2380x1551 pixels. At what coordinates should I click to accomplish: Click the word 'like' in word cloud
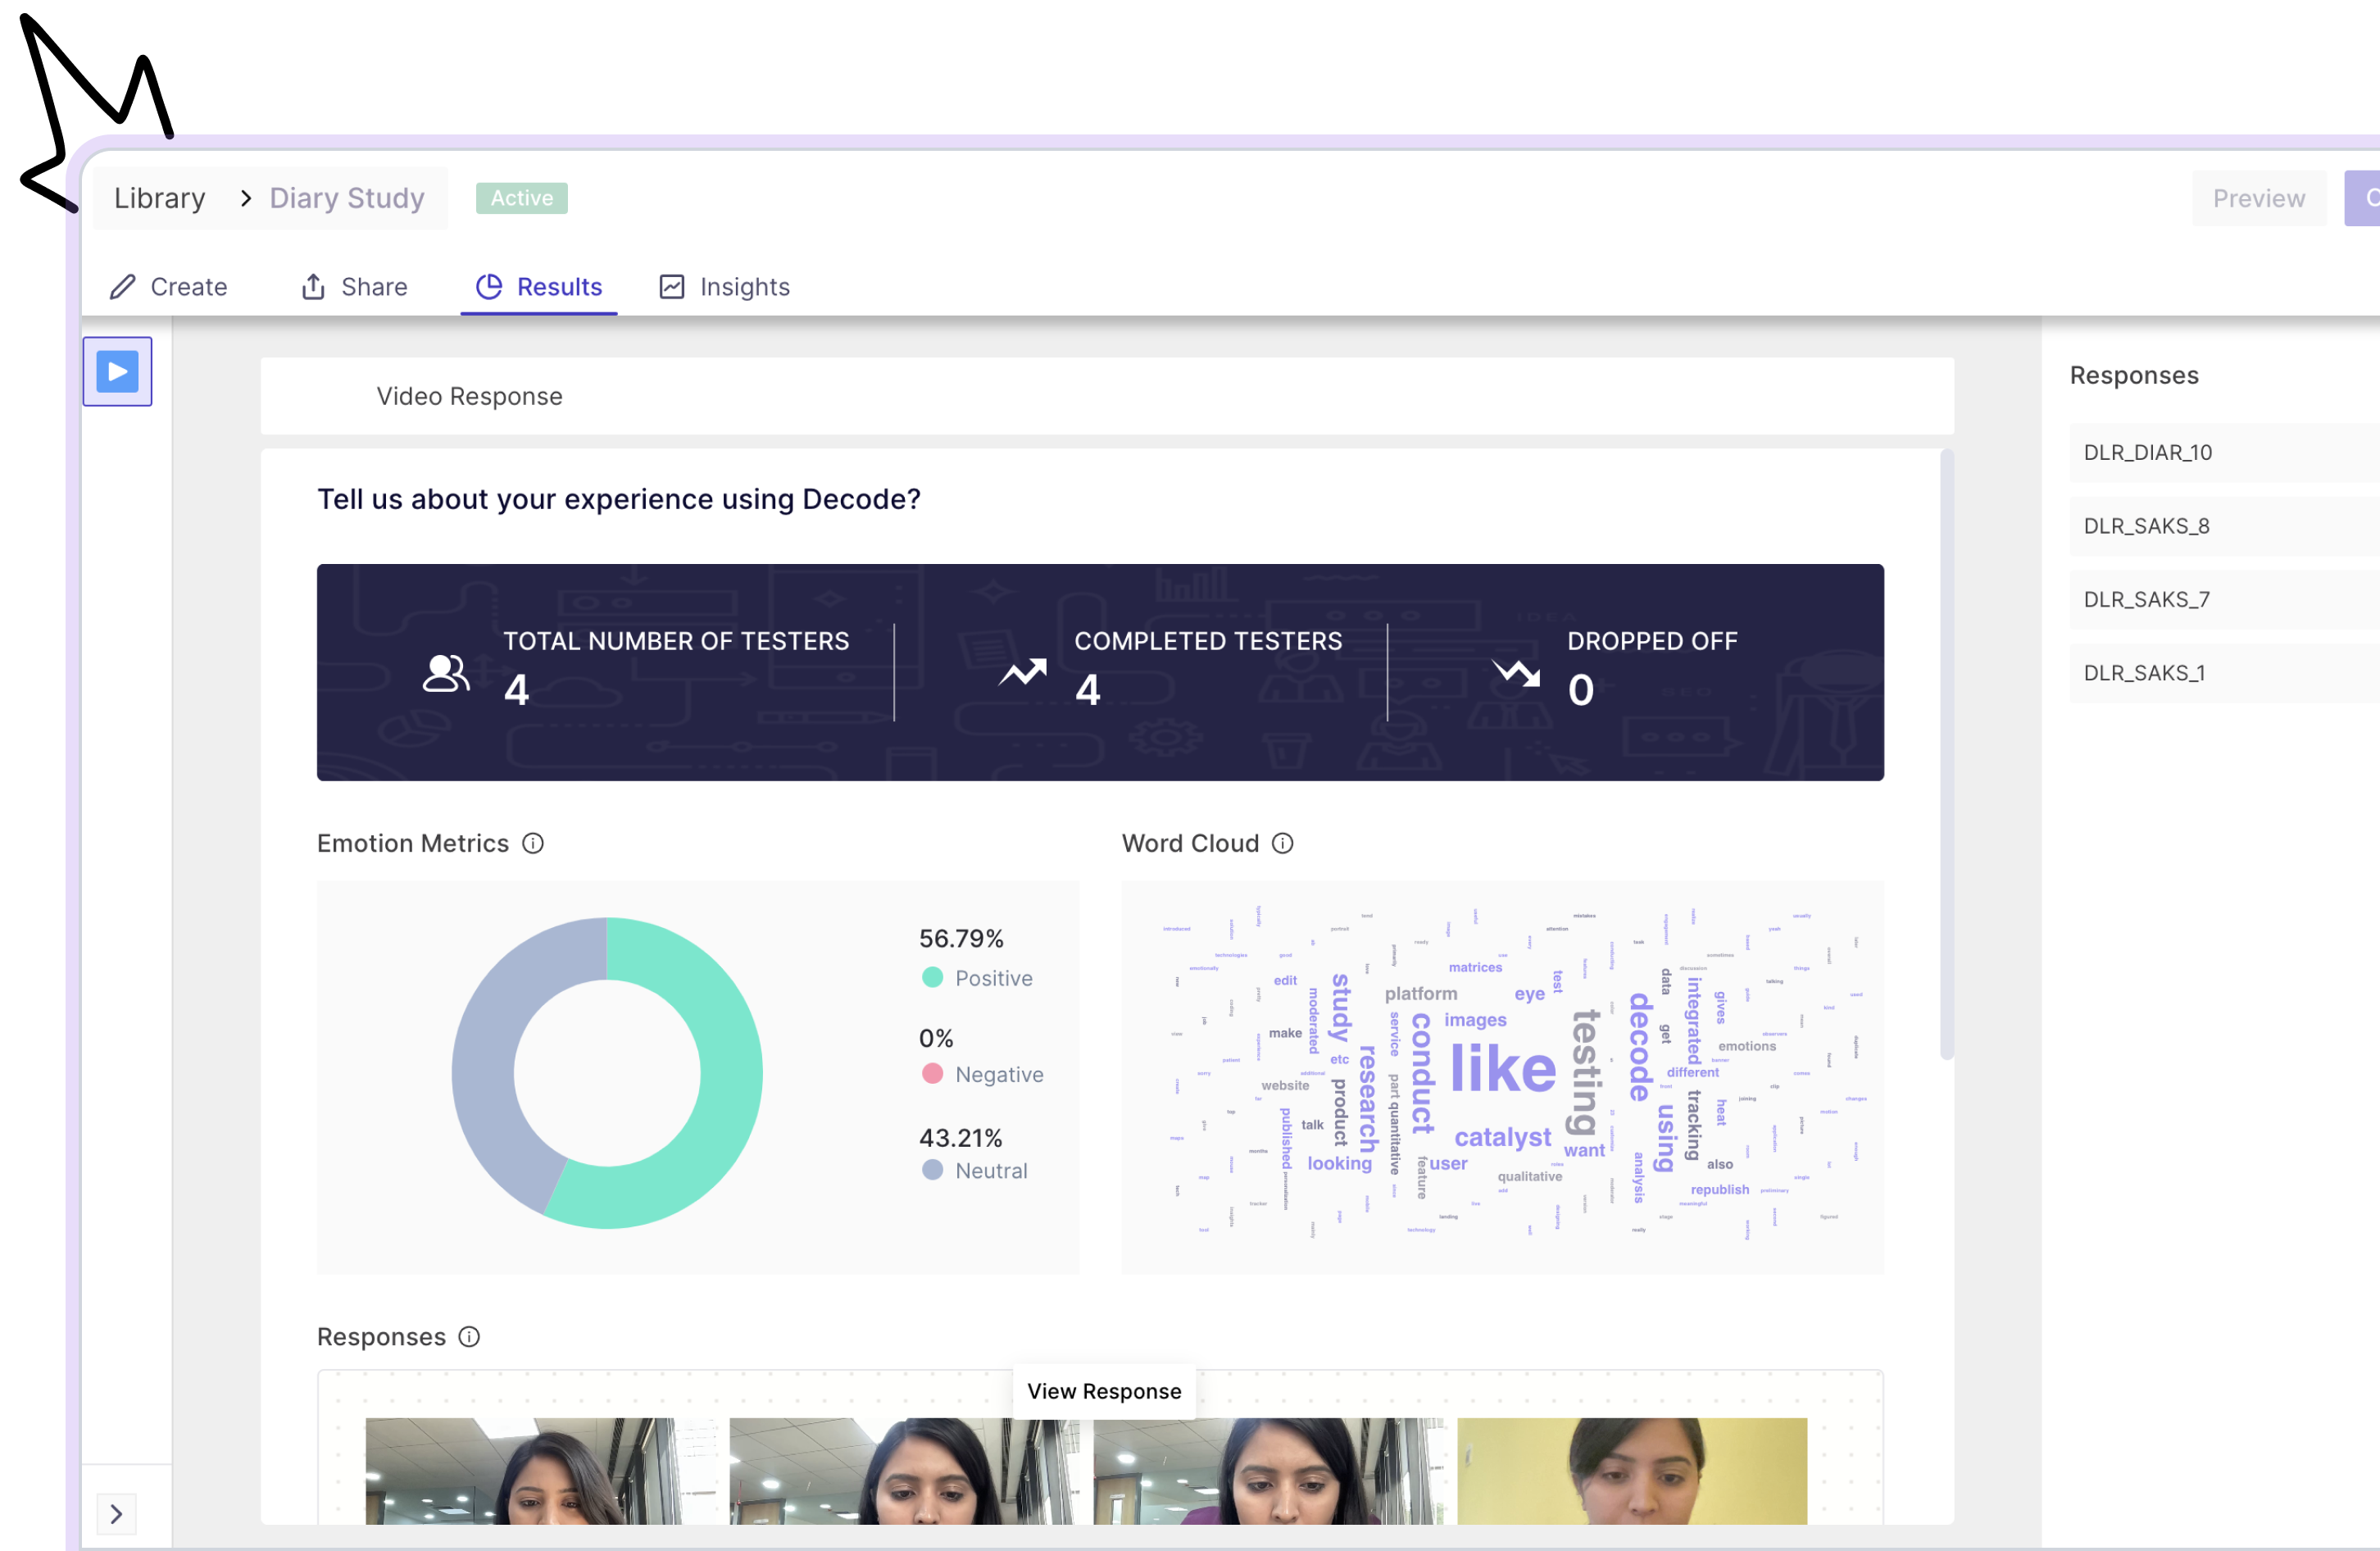pos(1503,1069)
